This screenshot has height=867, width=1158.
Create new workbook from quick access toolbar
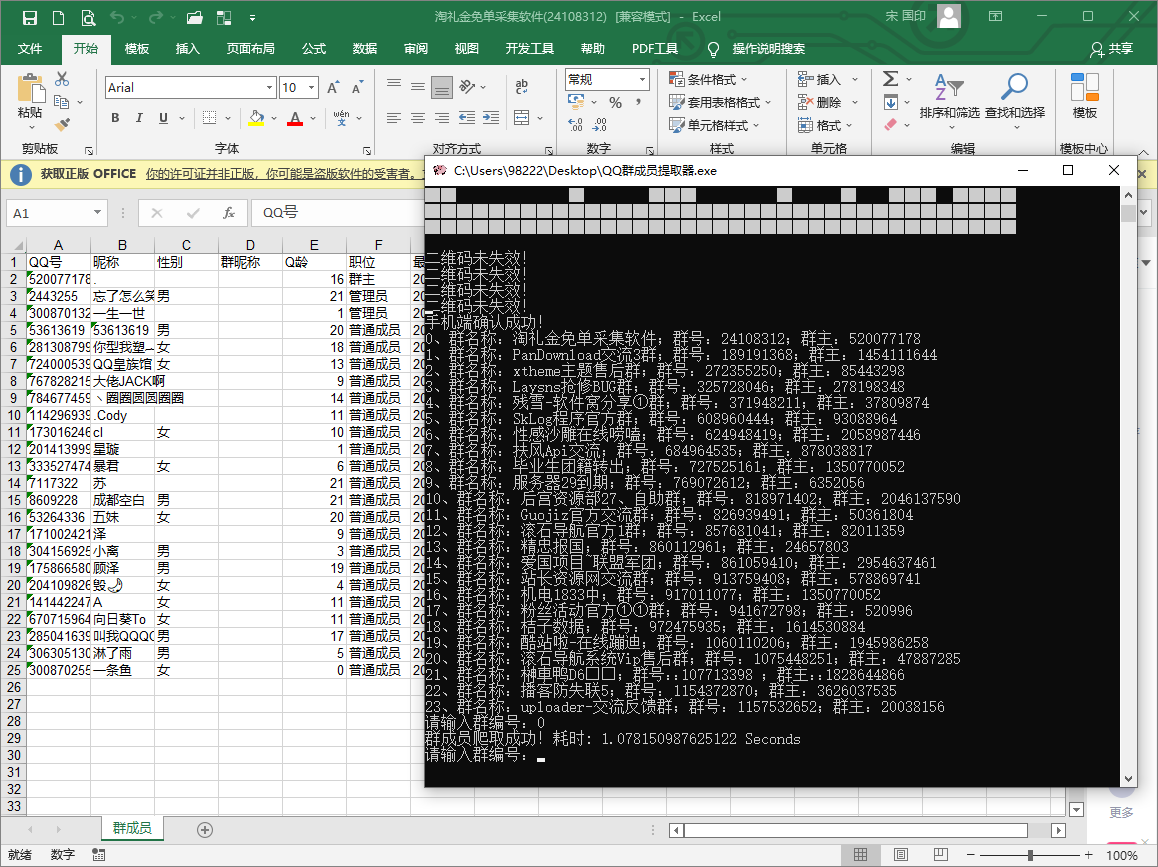pyautogui.click(x=58, y=17)
